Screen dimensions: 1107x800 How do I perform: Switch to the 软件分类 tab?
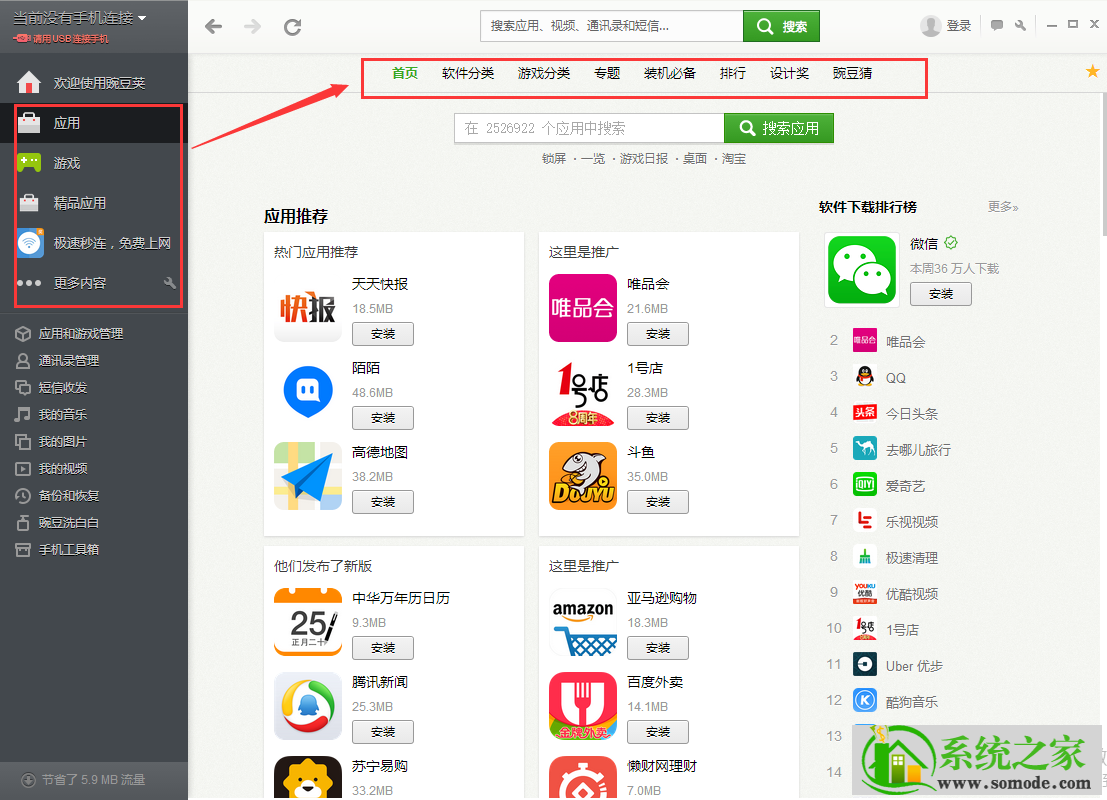click(x=468, y=73)
